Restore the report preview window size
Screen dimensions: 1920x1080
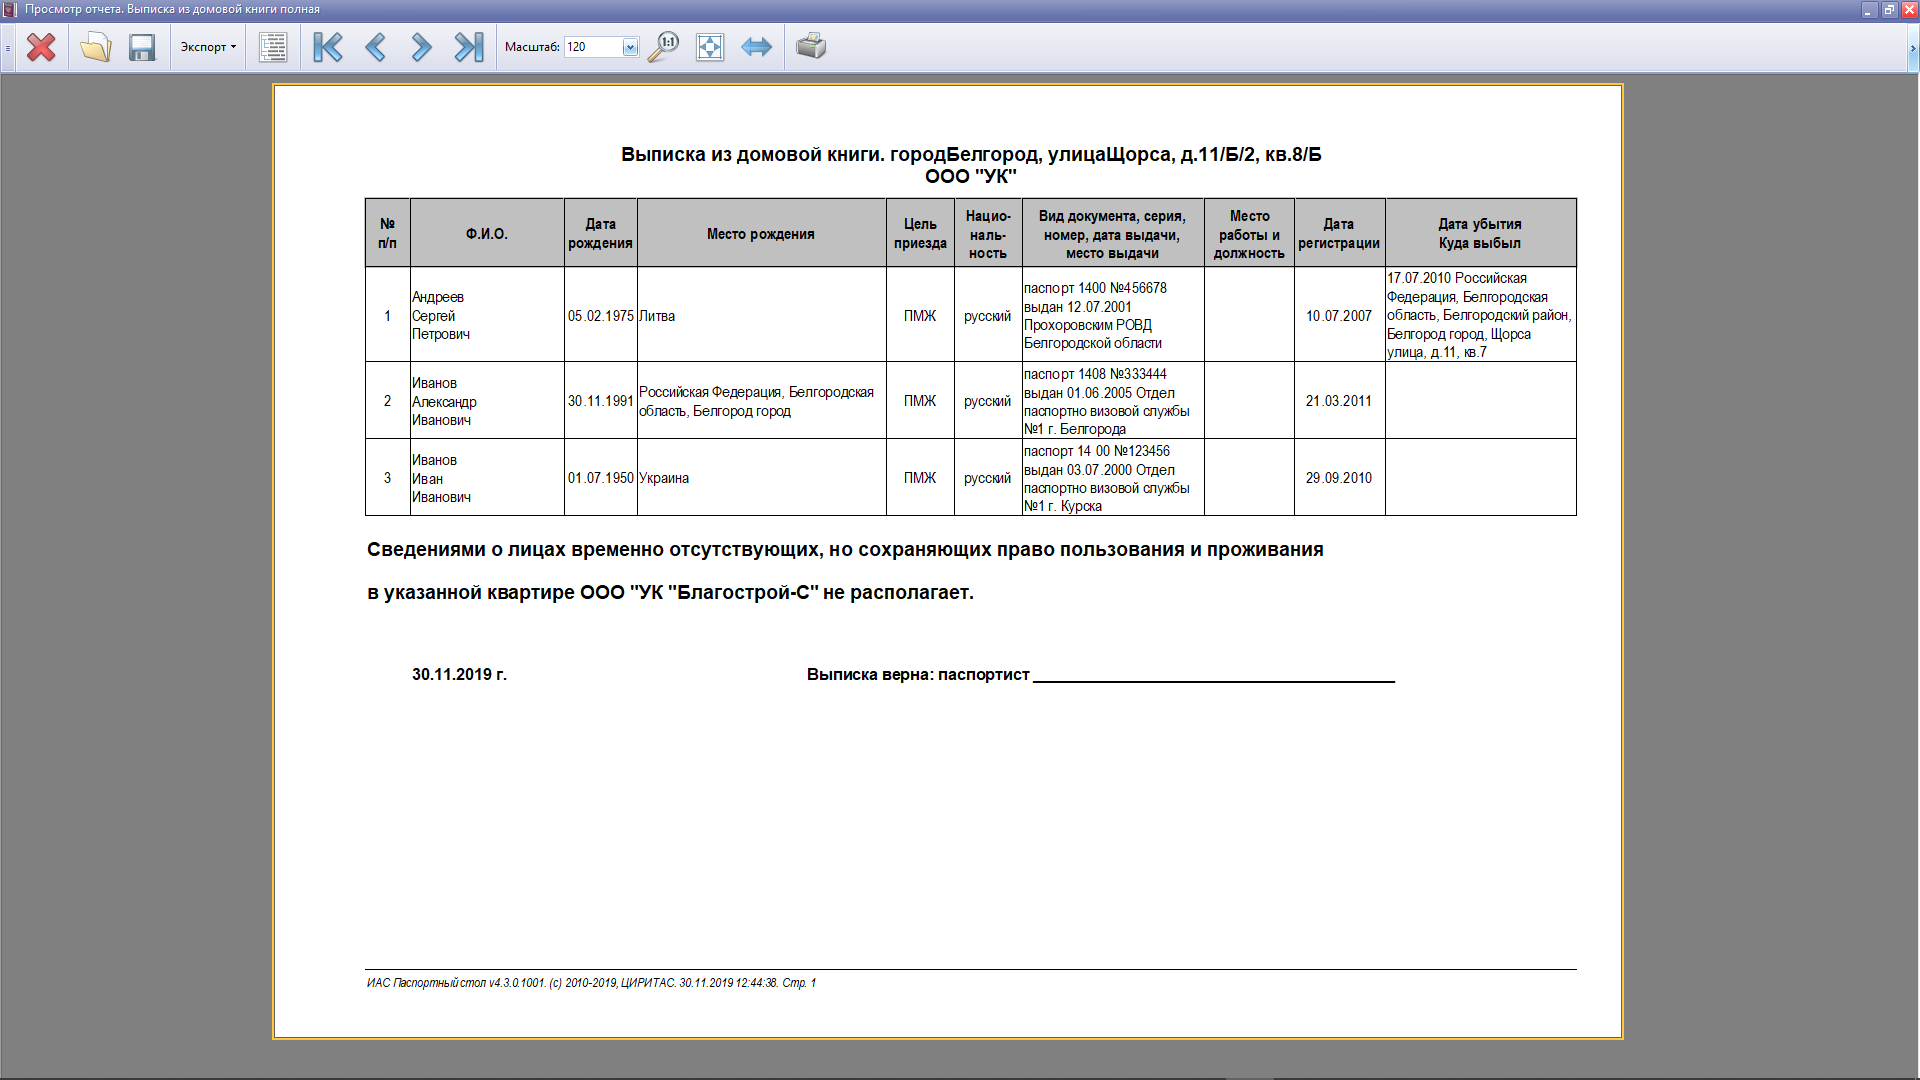(x=1888, y=10)
